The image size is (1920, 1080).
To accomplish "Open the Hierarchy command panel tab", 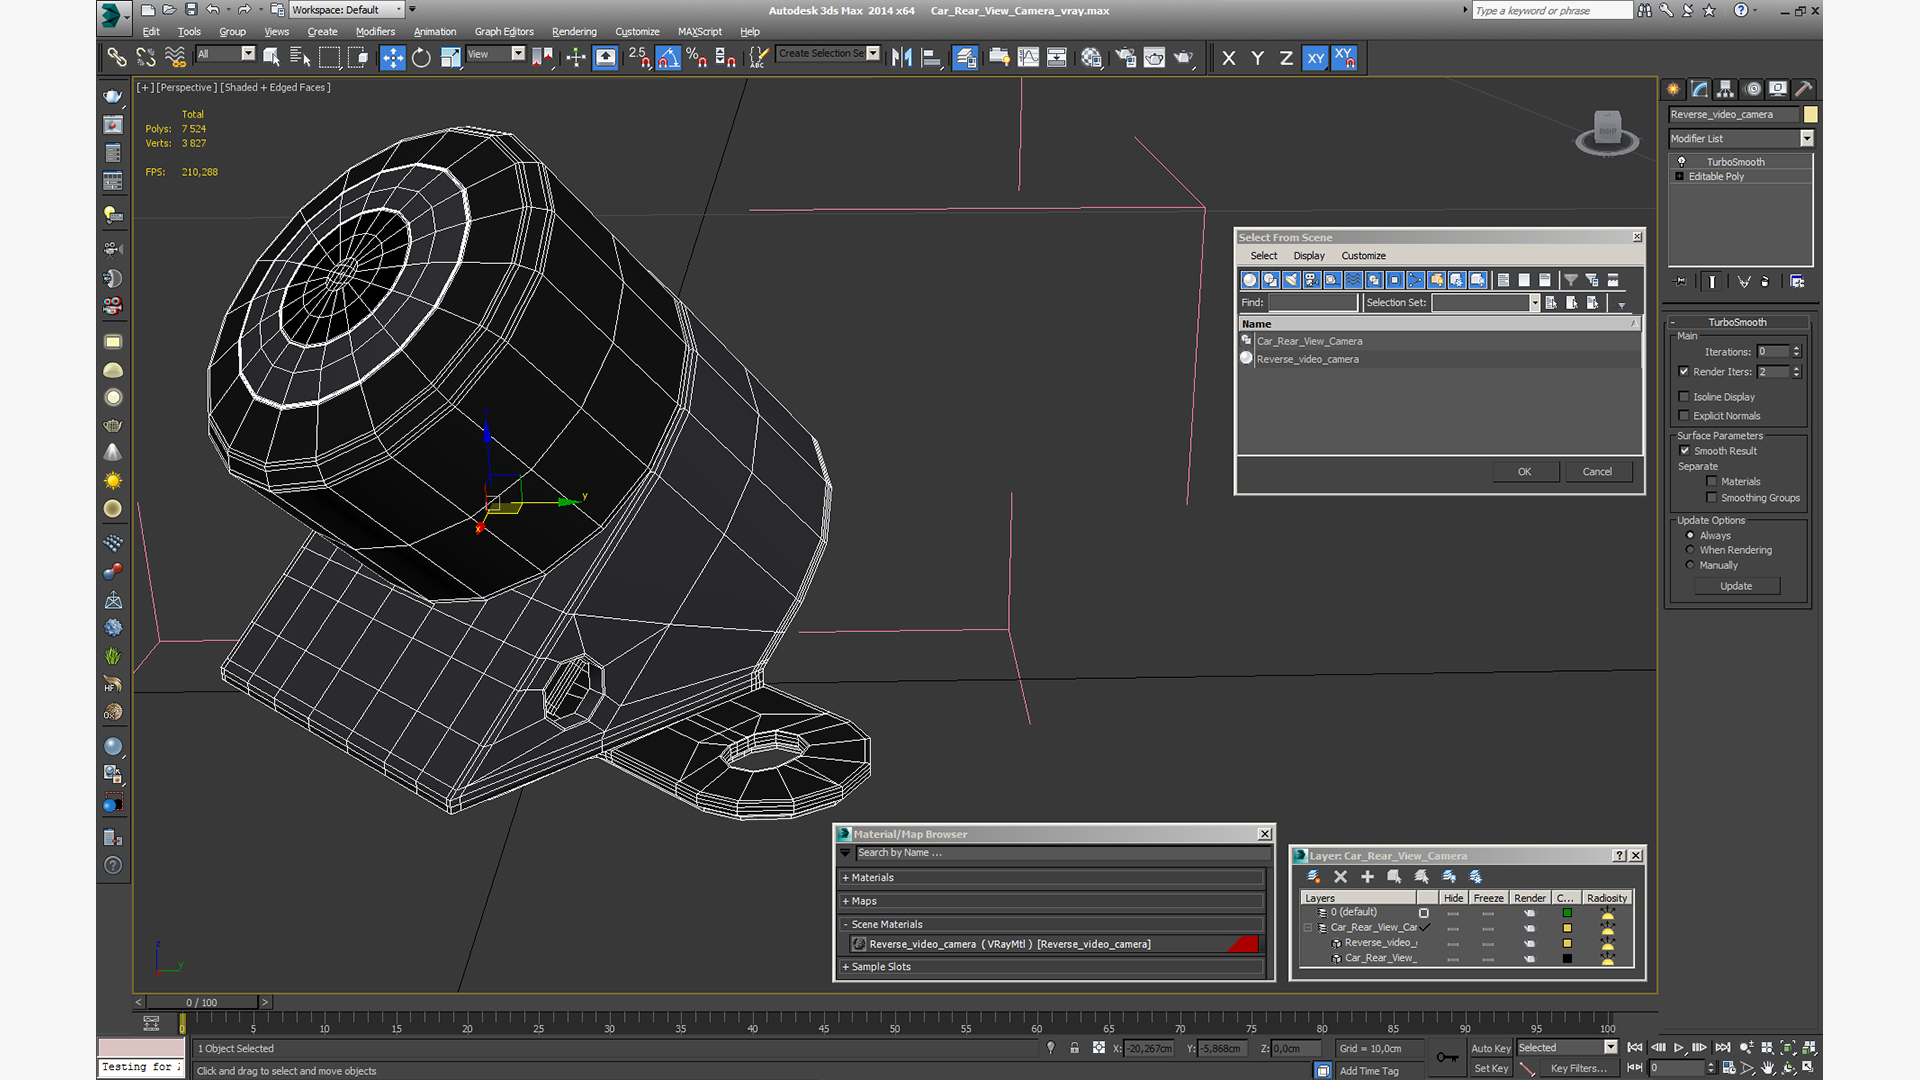I will [1725, 89].
